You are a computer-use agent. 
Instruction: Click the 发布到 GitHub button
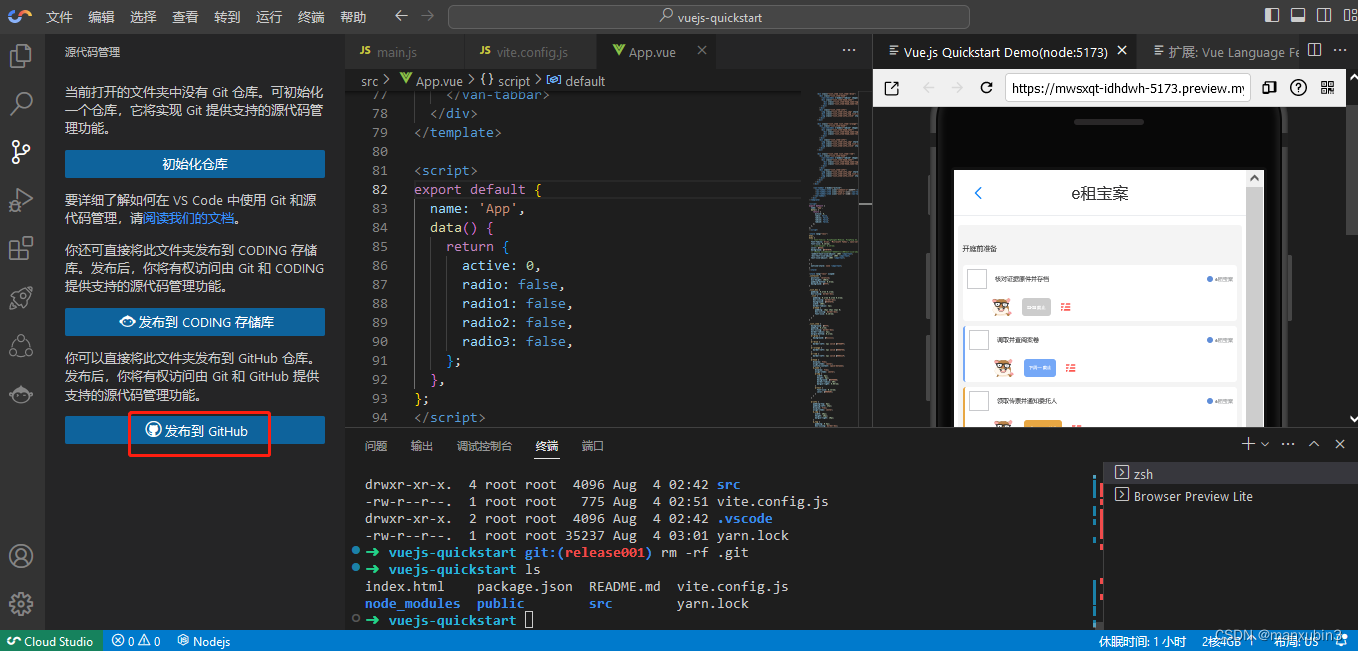(195, 430)
